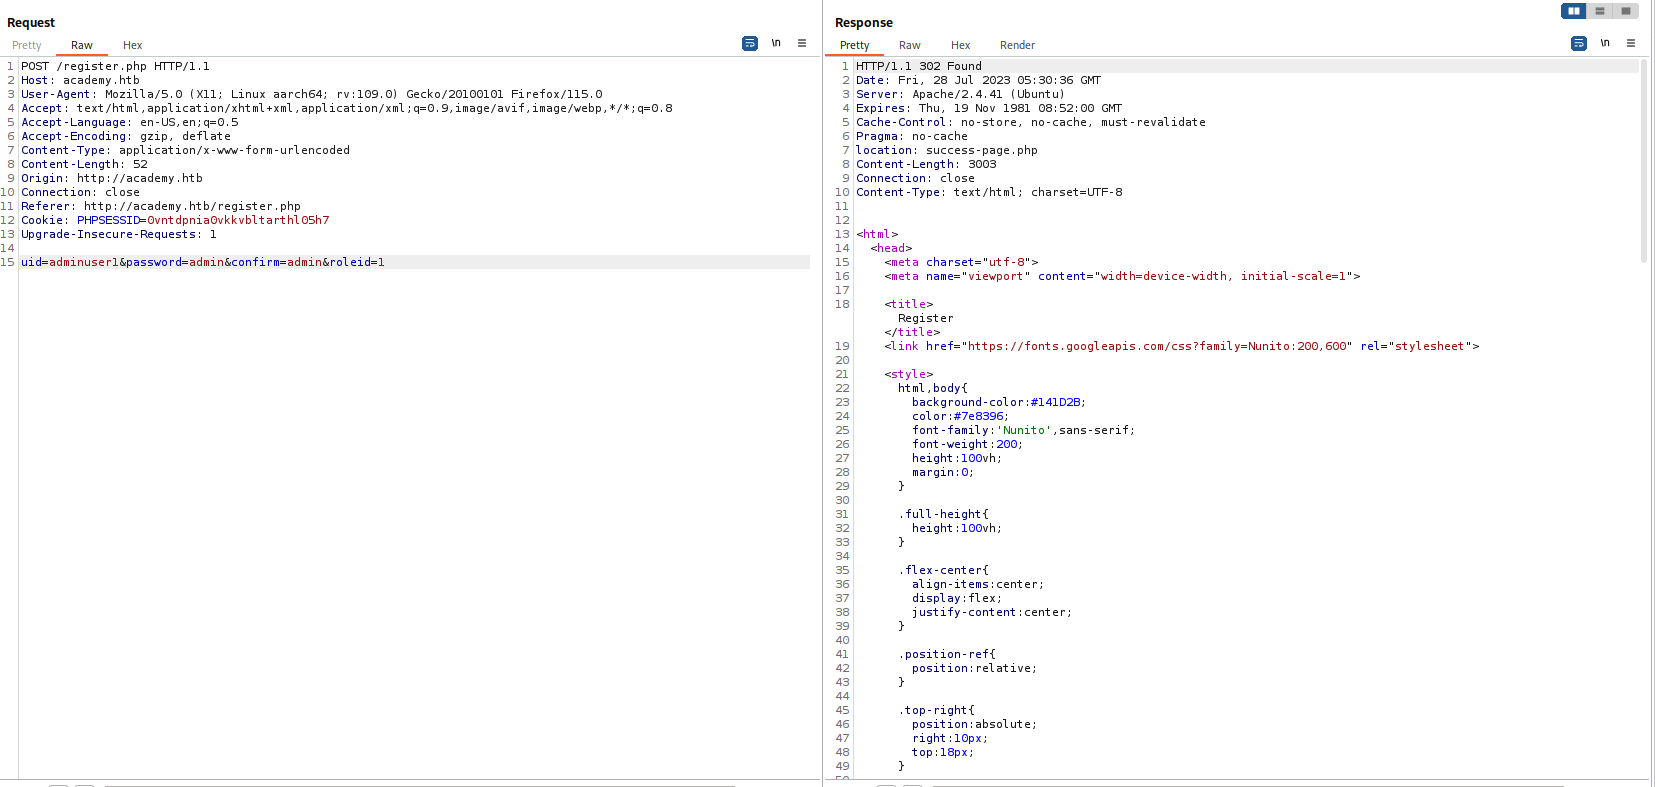The width and height of the screenshot is (1655, 787).
Task: Click the PHPSESSID cookie value
Action: coord(238,220)
